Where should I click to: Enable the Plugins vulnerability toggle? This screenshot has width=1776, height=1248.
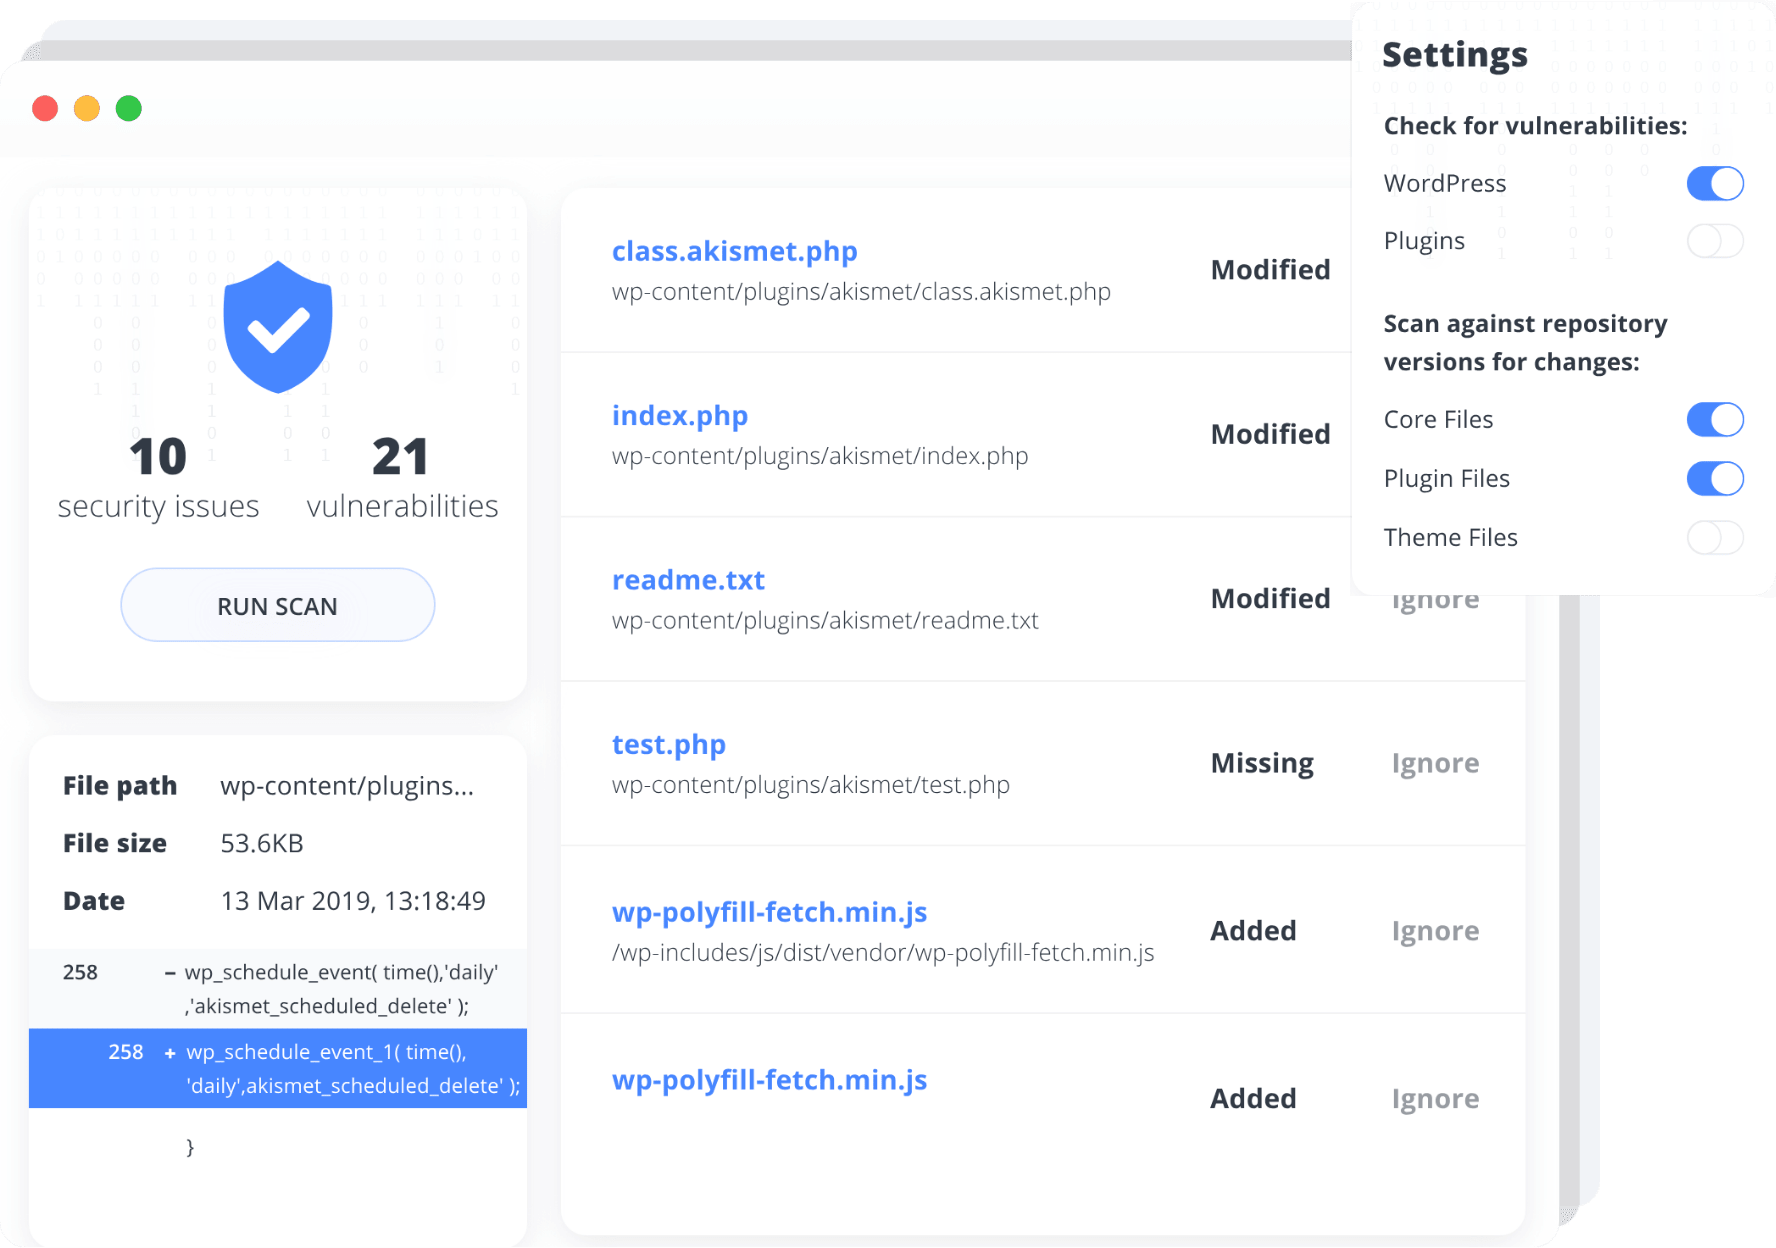tap(1715, 241)
